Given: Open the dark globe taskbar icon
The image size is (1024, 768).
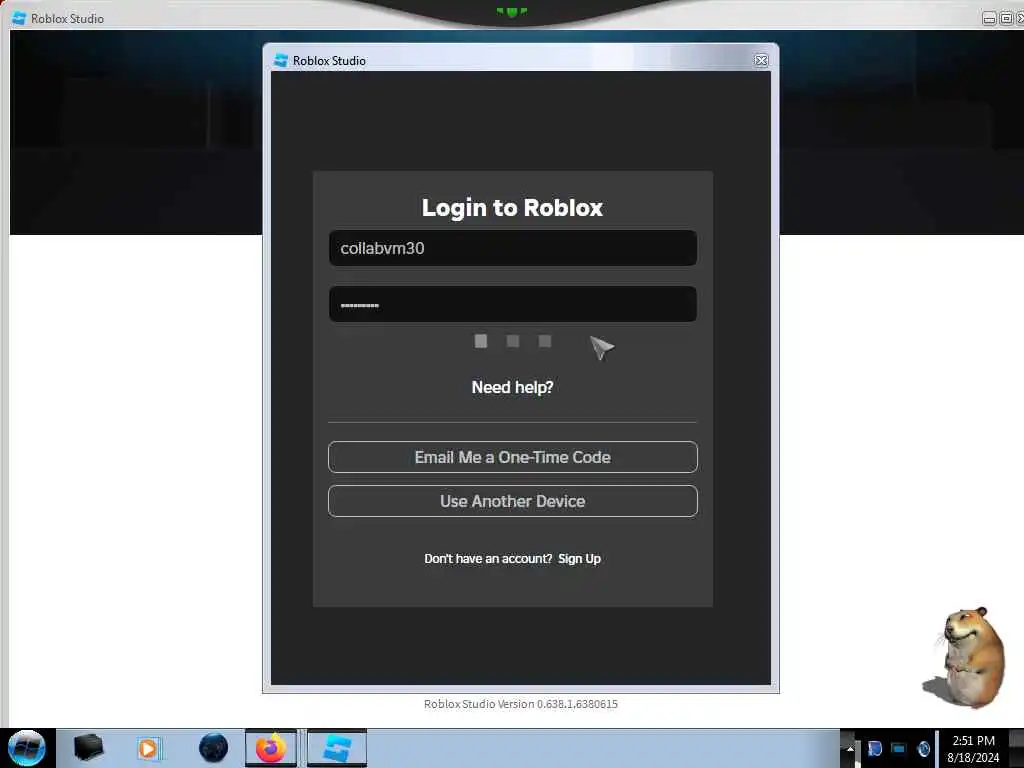Looking at the screenshot, I should (214, 748).
